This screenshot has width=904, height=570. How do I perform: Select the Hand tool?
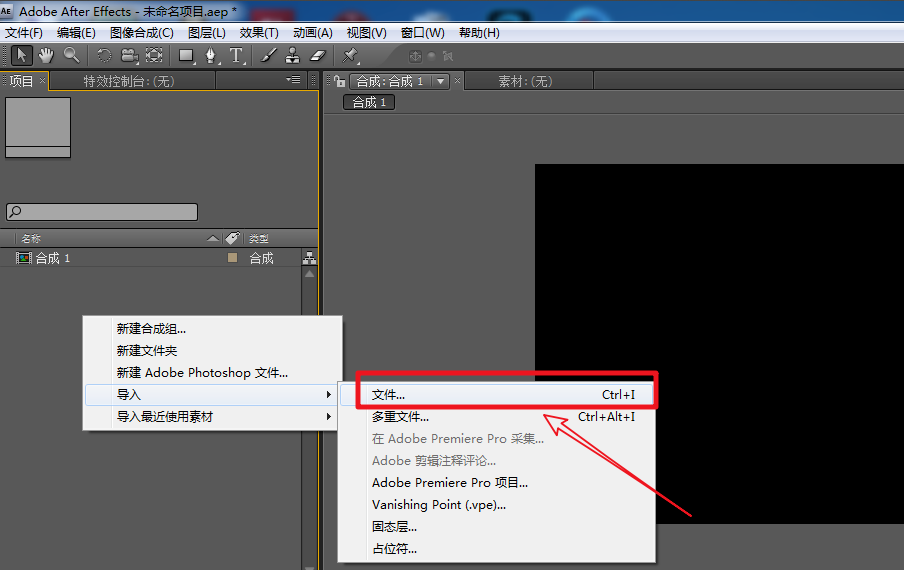[x=46, y=56]
